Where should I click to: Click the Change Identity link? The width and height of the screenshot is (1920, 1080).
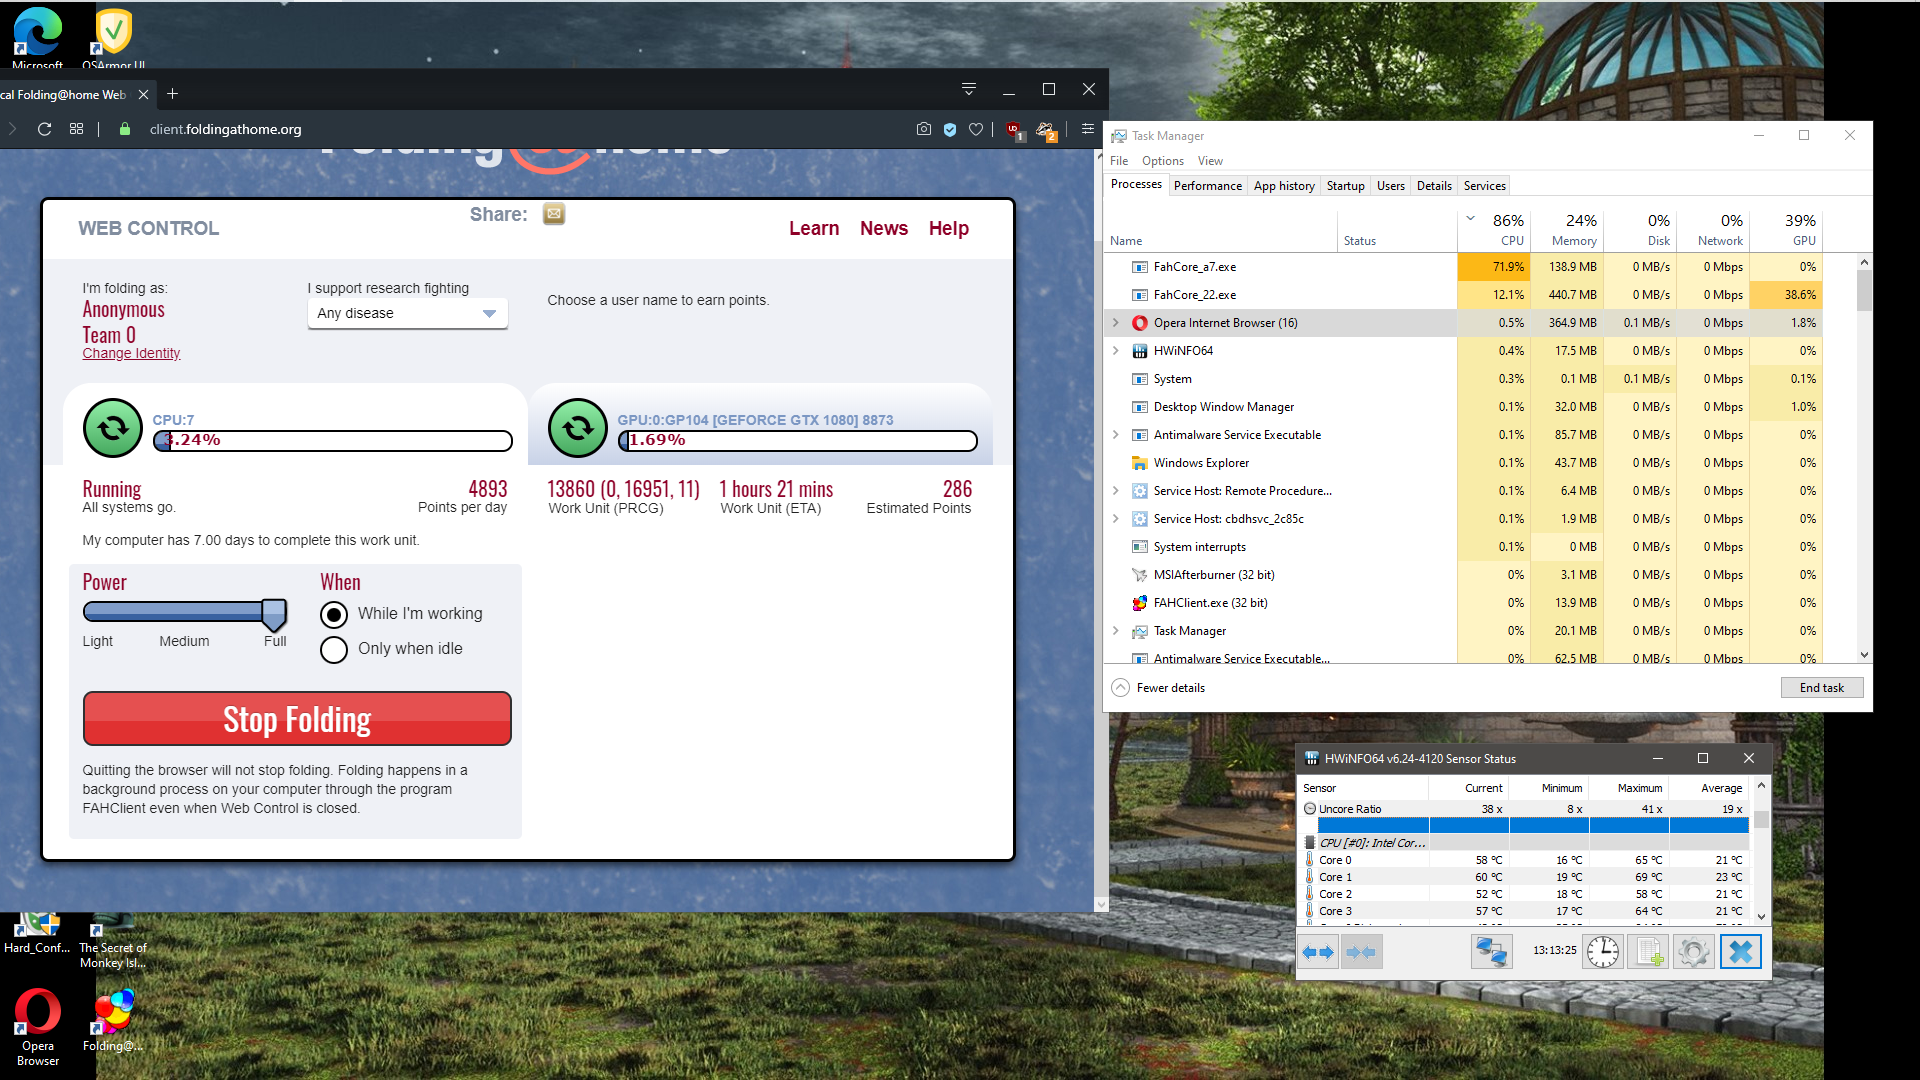[131, 354]
